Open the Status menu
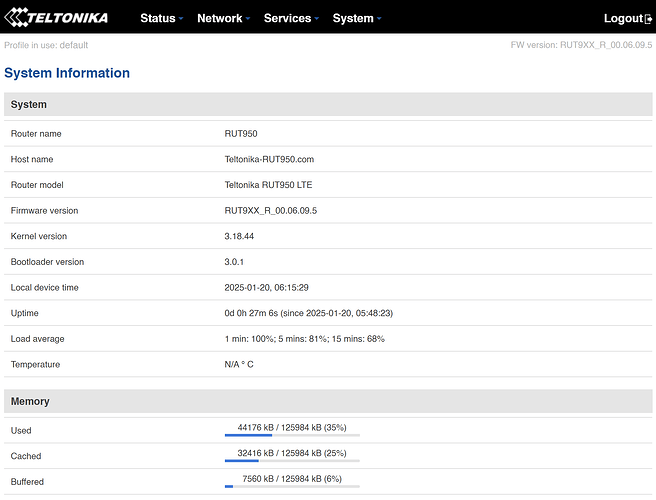This screenshot has width=656, height=500. [161, 18]
